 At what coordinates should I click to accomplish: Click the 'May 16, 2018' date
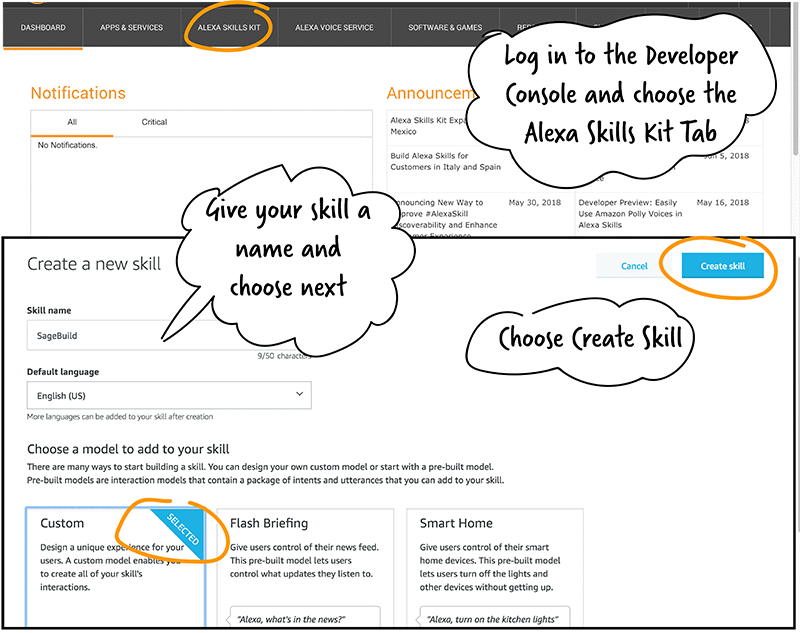tap(722, 202)
